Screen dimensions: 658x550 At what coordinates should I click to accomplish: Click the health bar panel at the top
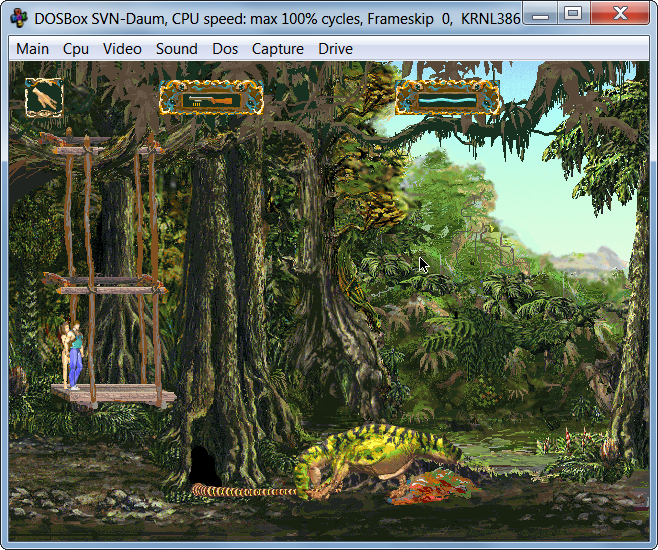coord(447,98)
